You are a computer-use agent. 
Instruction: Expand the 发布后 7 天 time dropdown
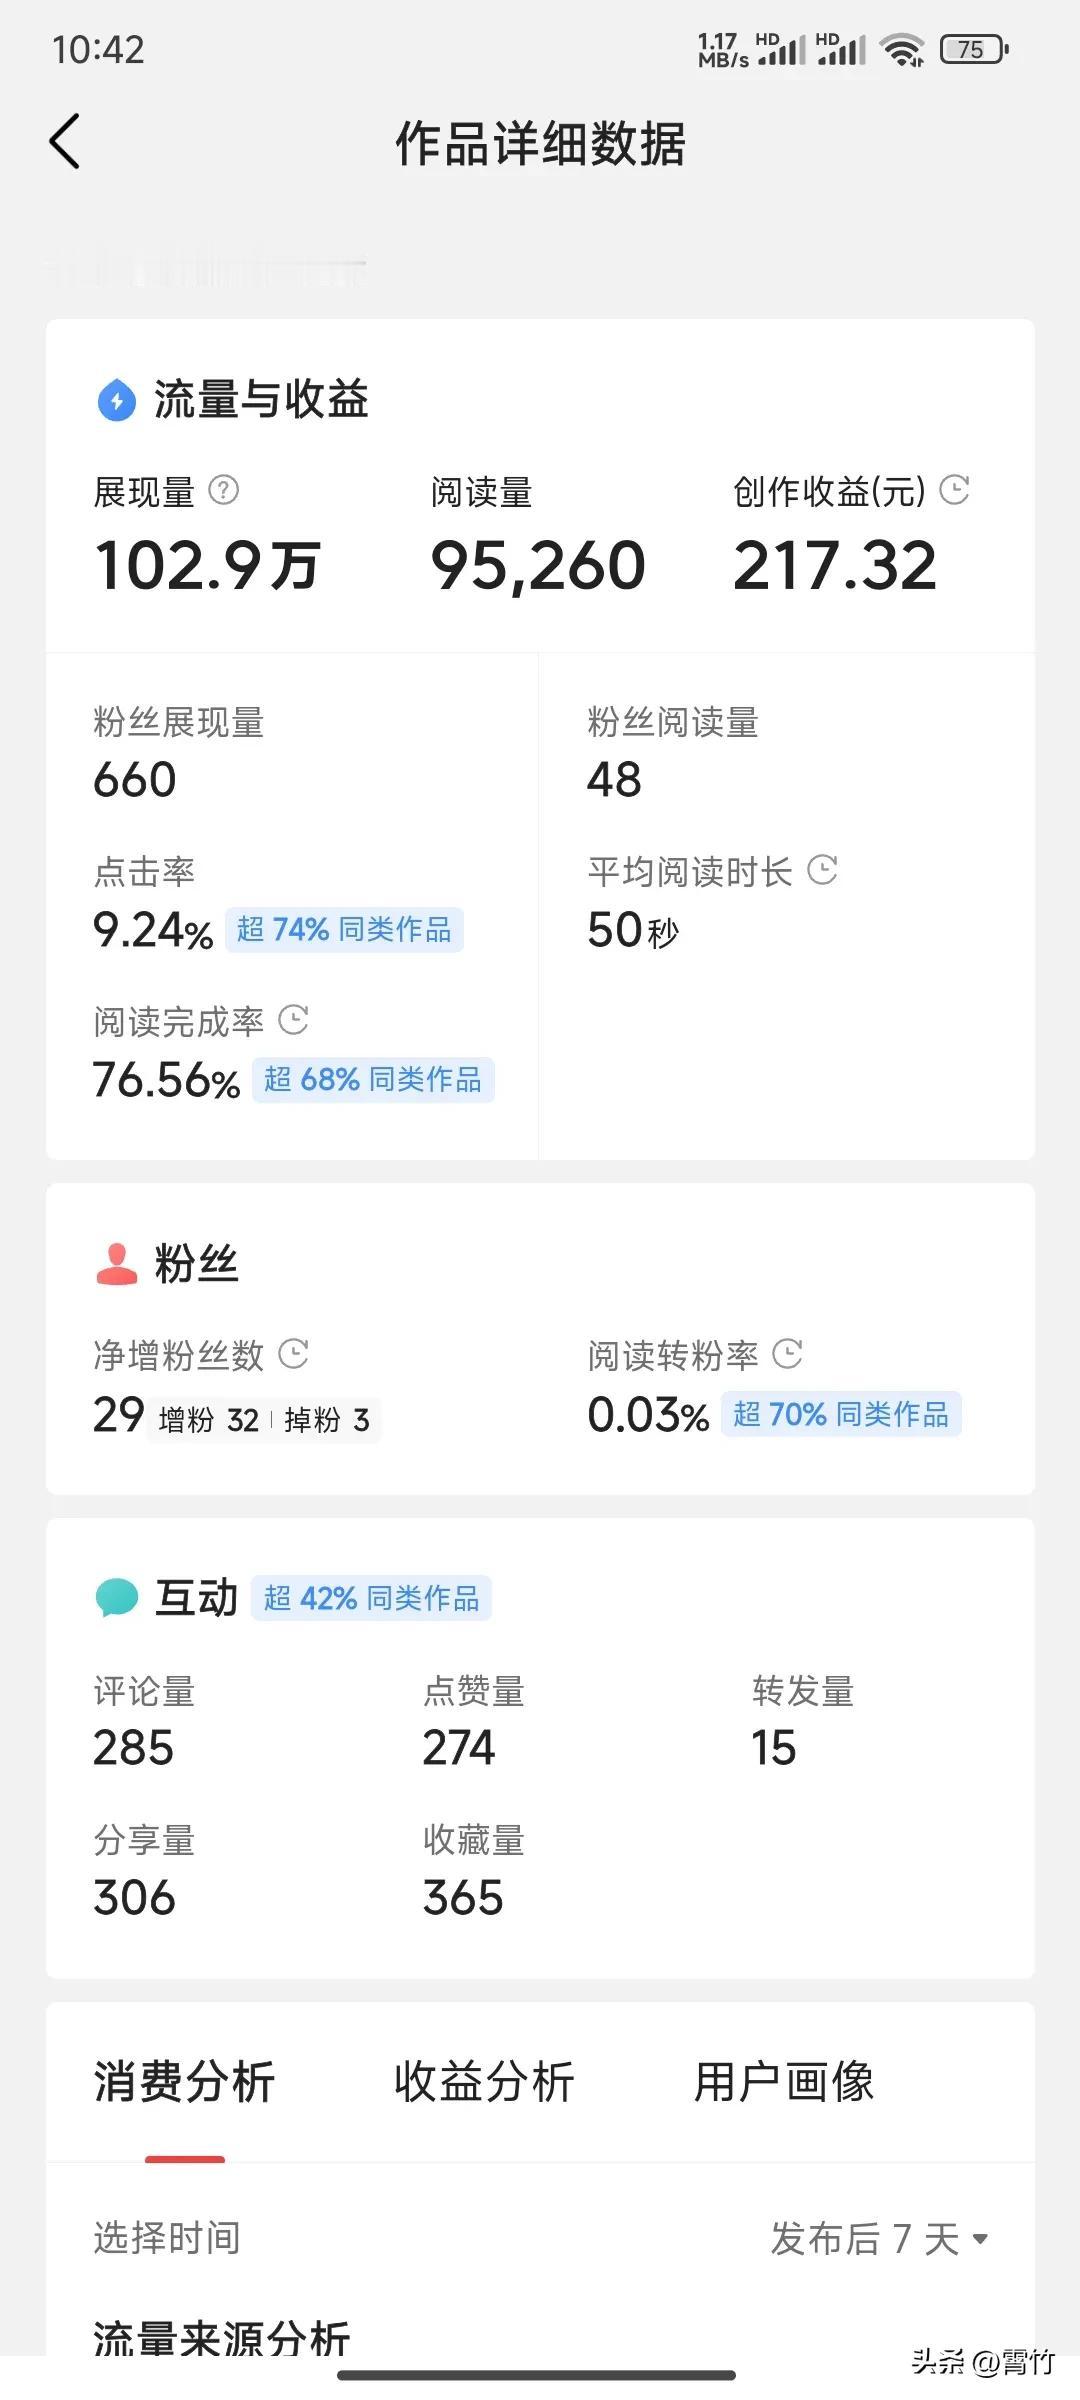coord(879,2238)
